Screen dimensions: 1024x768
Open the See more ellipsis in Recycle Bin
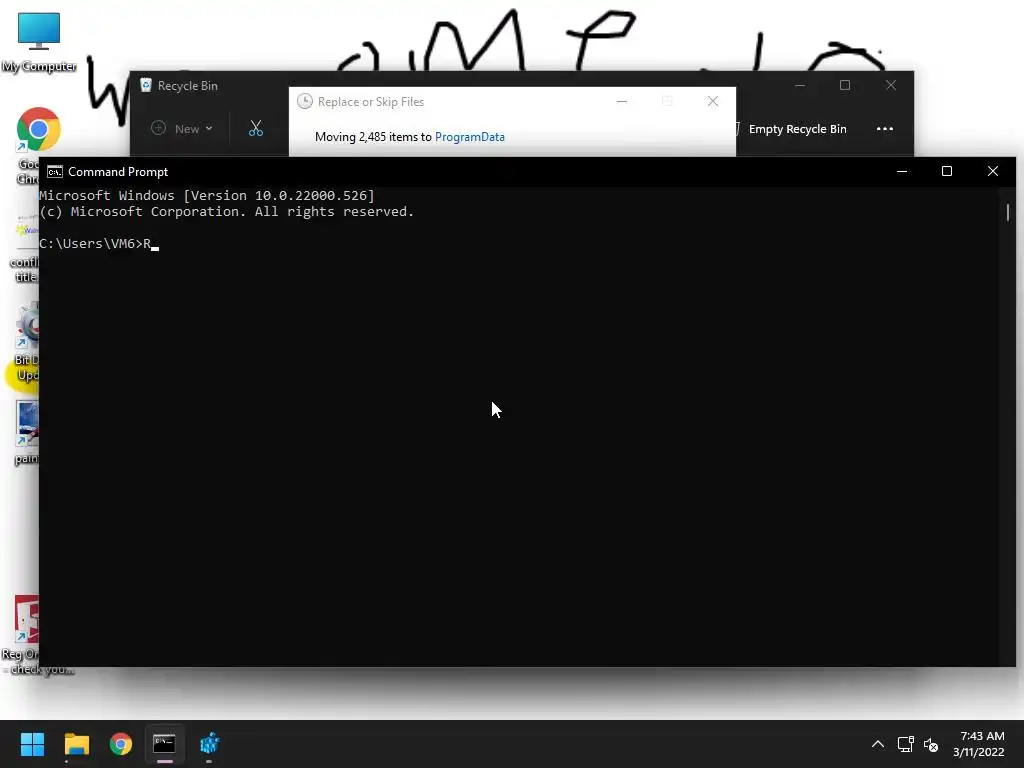[885, 129]
